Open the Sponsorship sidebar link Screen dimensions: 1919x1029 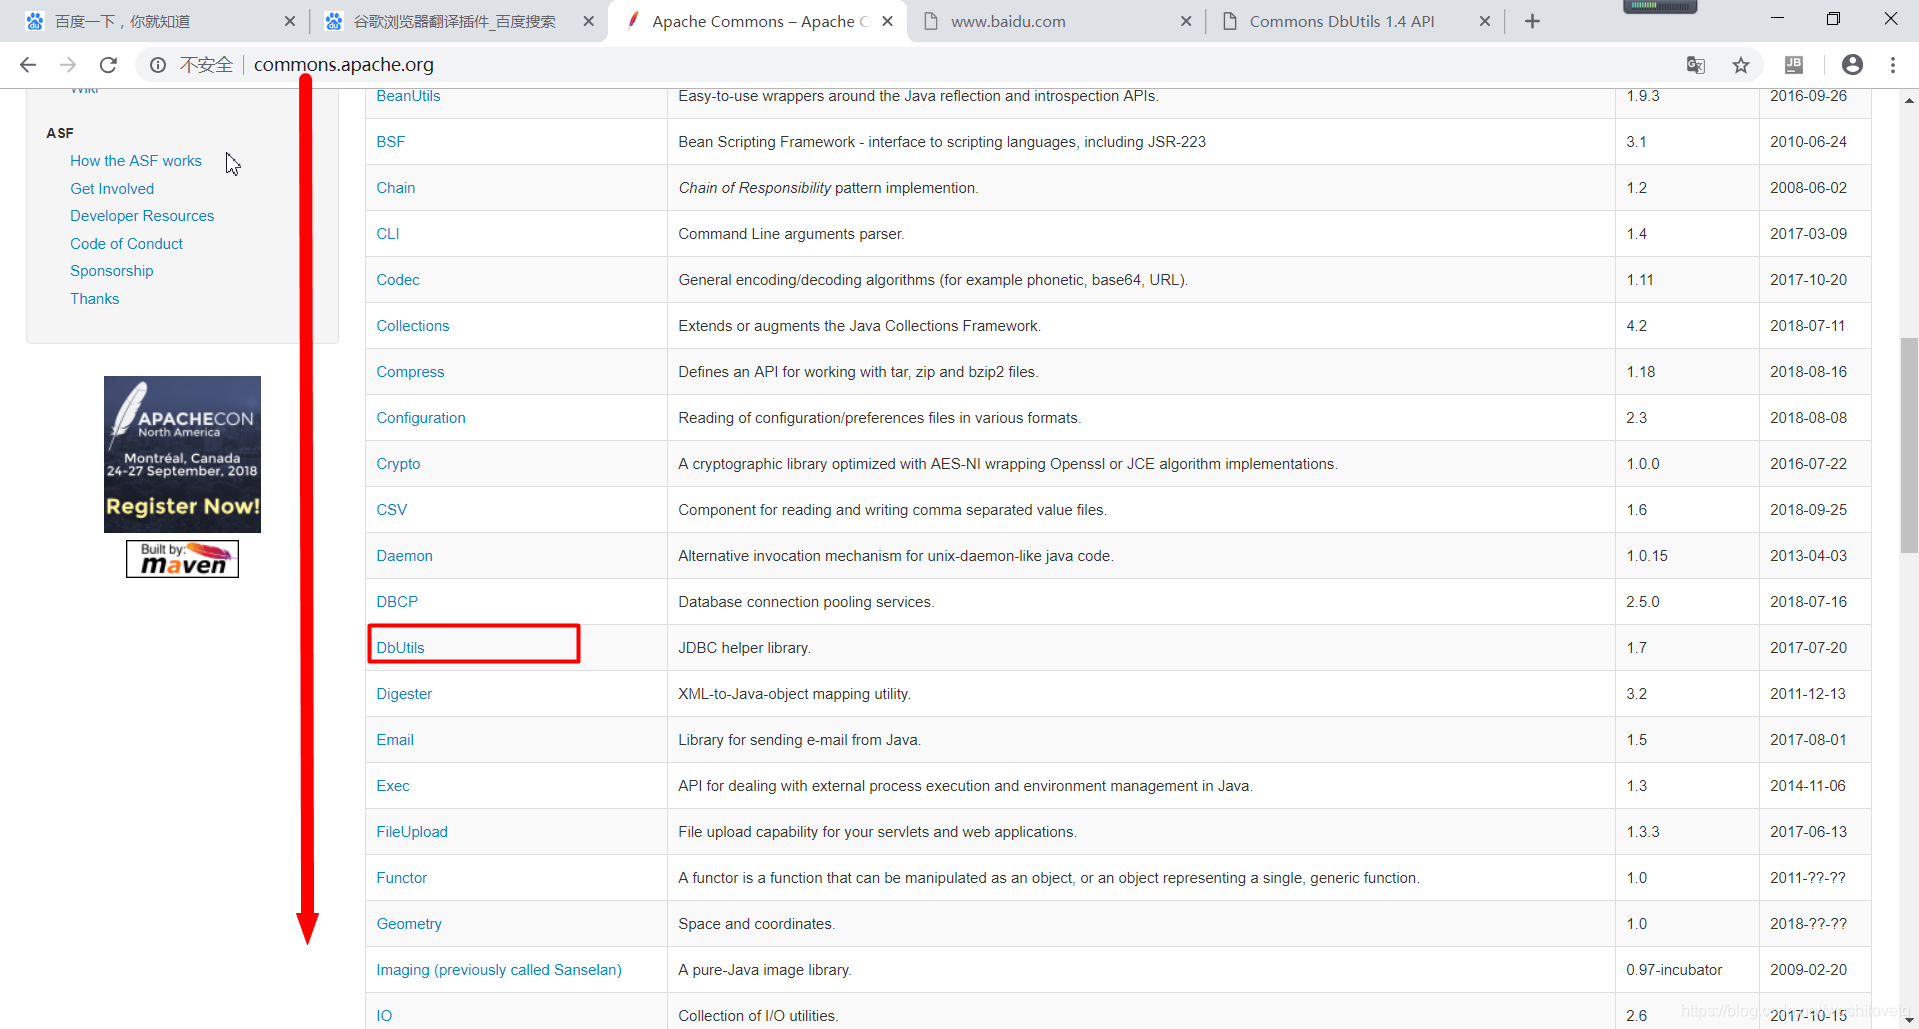(112, 271)
